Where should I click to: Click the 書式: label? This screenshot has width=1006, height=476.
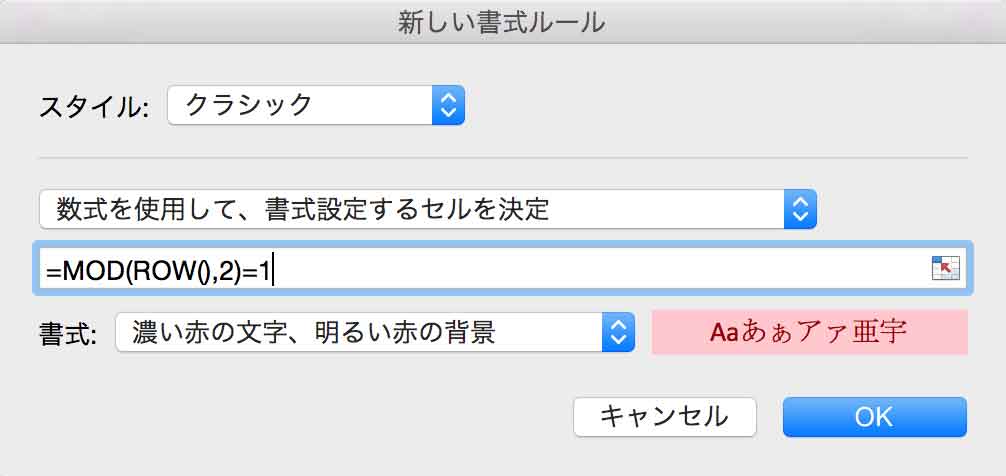pyautogui.click(x=67, y=333)
